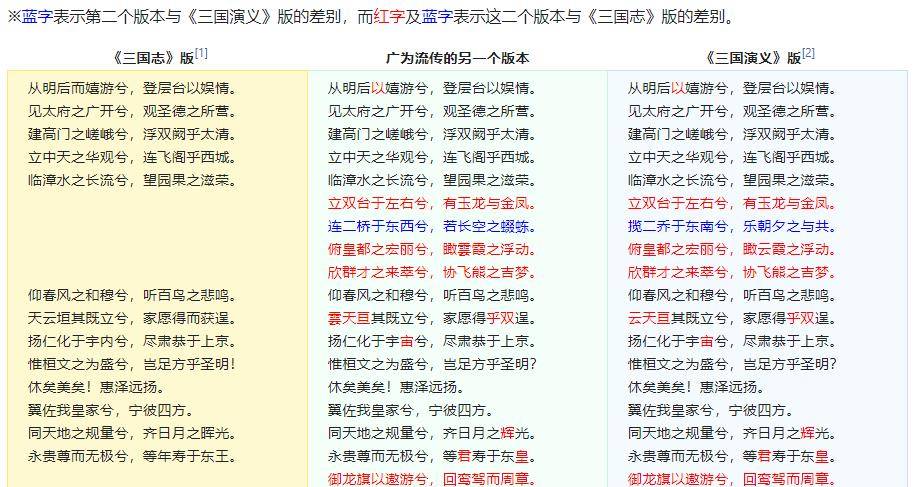Screen dimensions: 914x487
Task: Click 御龙旗以遨游兮 in 三国演义 column
Action: coord(678,479)
